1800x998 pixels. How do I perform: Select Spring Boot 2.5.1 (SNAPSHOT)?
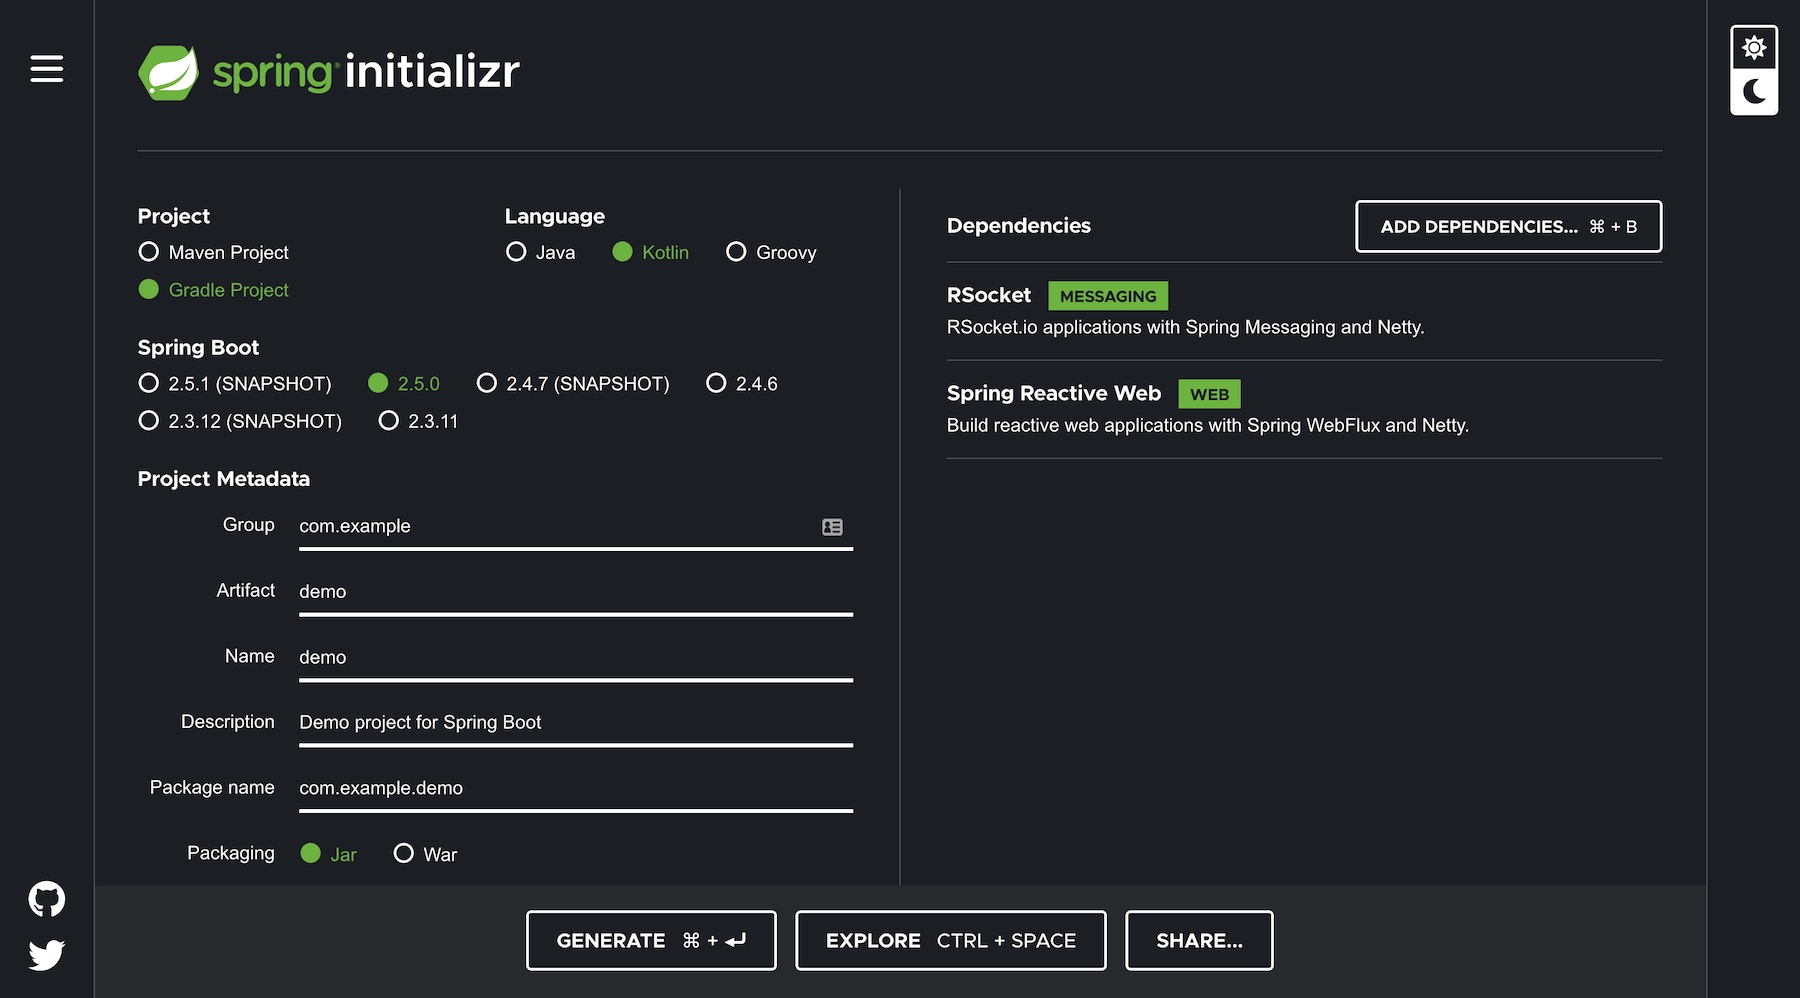click(x=234, y=383)
